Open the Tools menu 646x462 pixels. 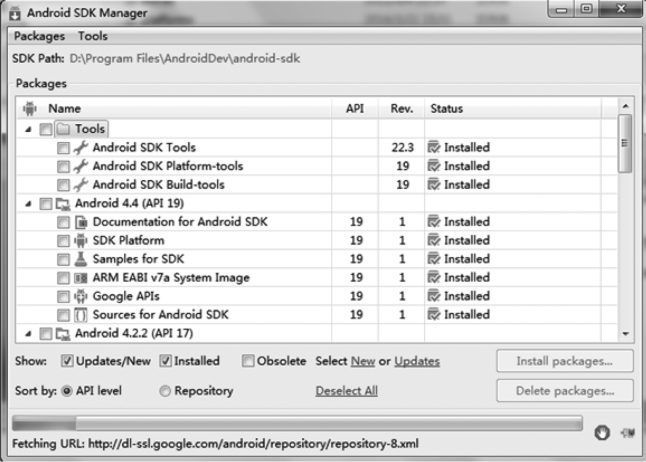(93, 36)
